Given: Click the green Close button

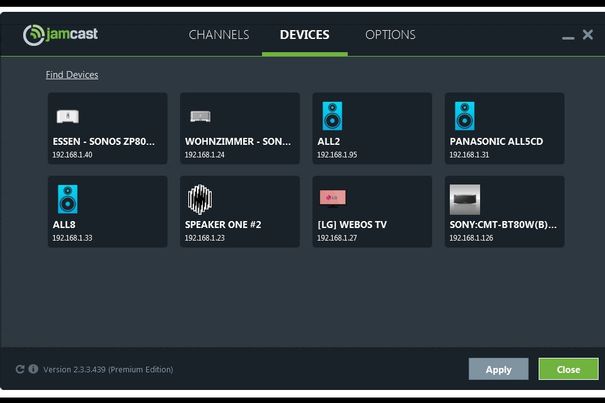Looking at the screenshot, I should pos(568,369).
